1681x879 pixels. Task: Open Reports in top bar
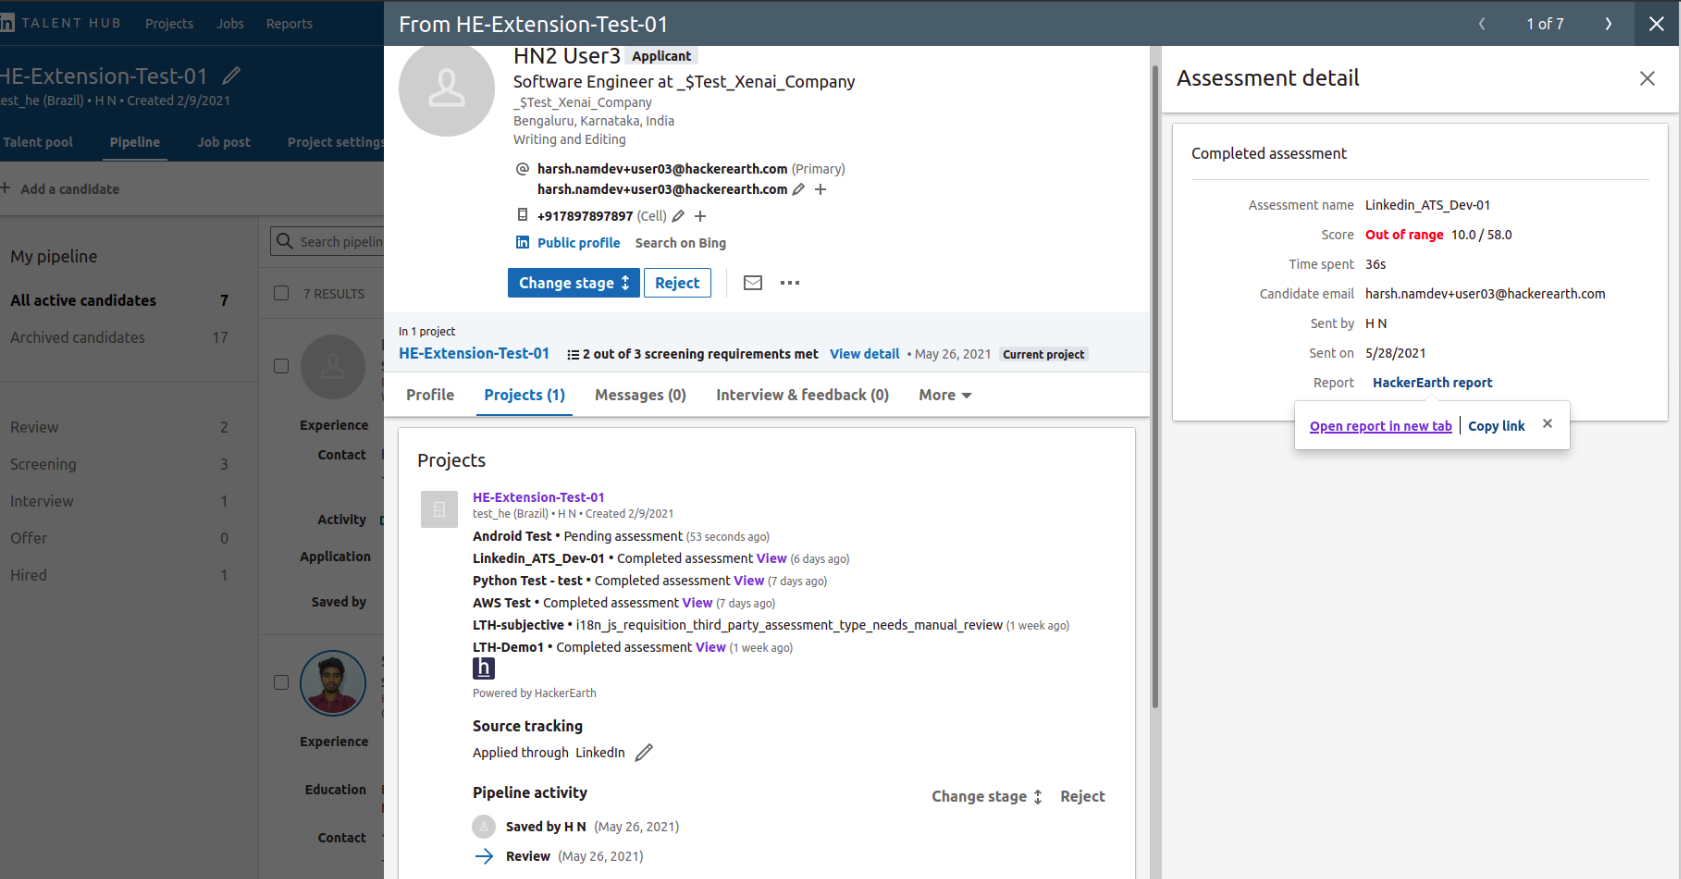pyautogui.click(x=289, y=23)
